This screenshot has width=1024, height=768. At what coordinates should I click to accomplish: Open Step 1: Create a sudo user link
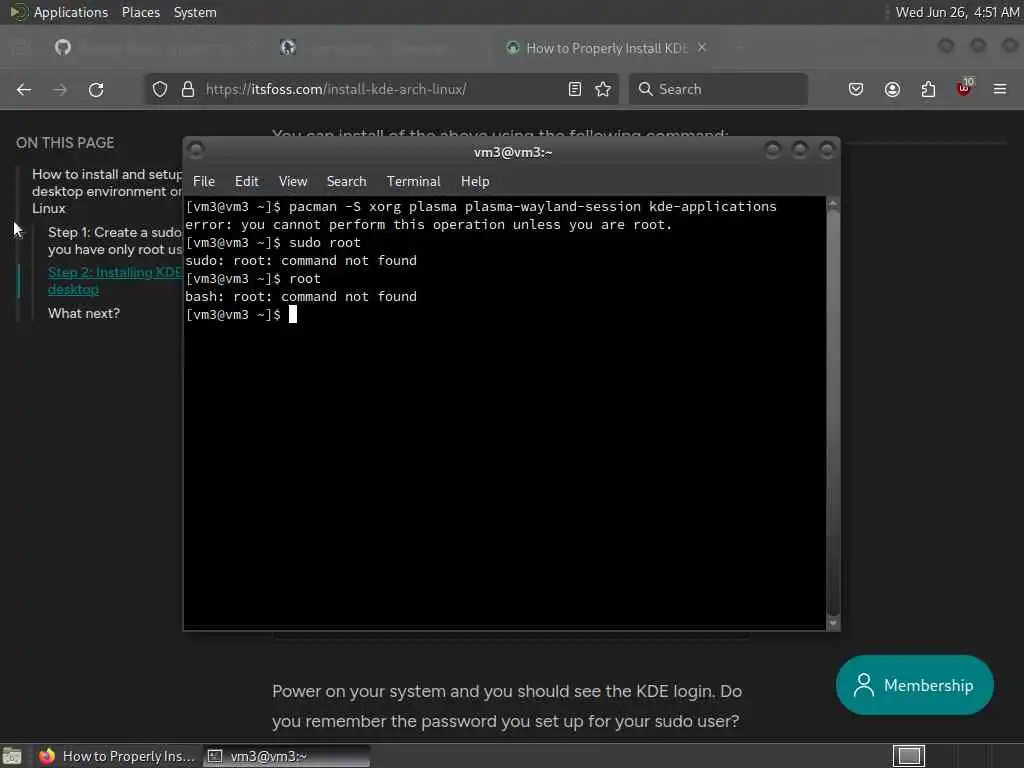tap(115, 241)
